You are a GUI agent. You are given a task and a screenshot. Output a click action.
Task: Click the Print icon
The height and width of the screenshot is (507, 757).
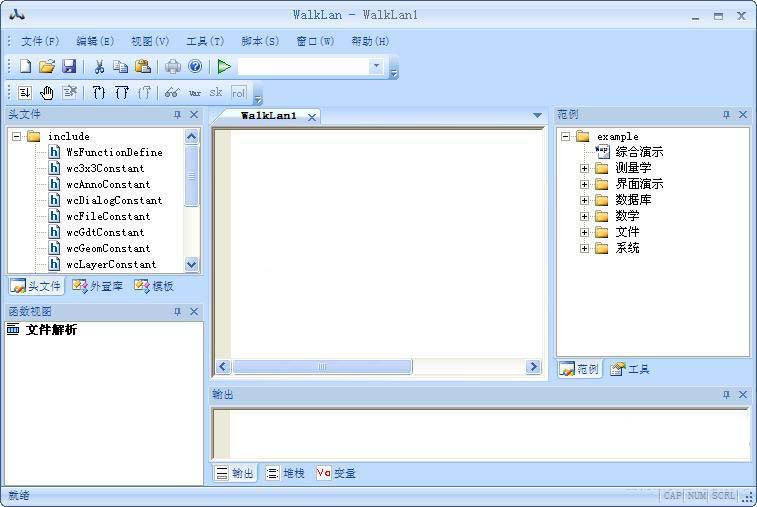click(173, 66)
